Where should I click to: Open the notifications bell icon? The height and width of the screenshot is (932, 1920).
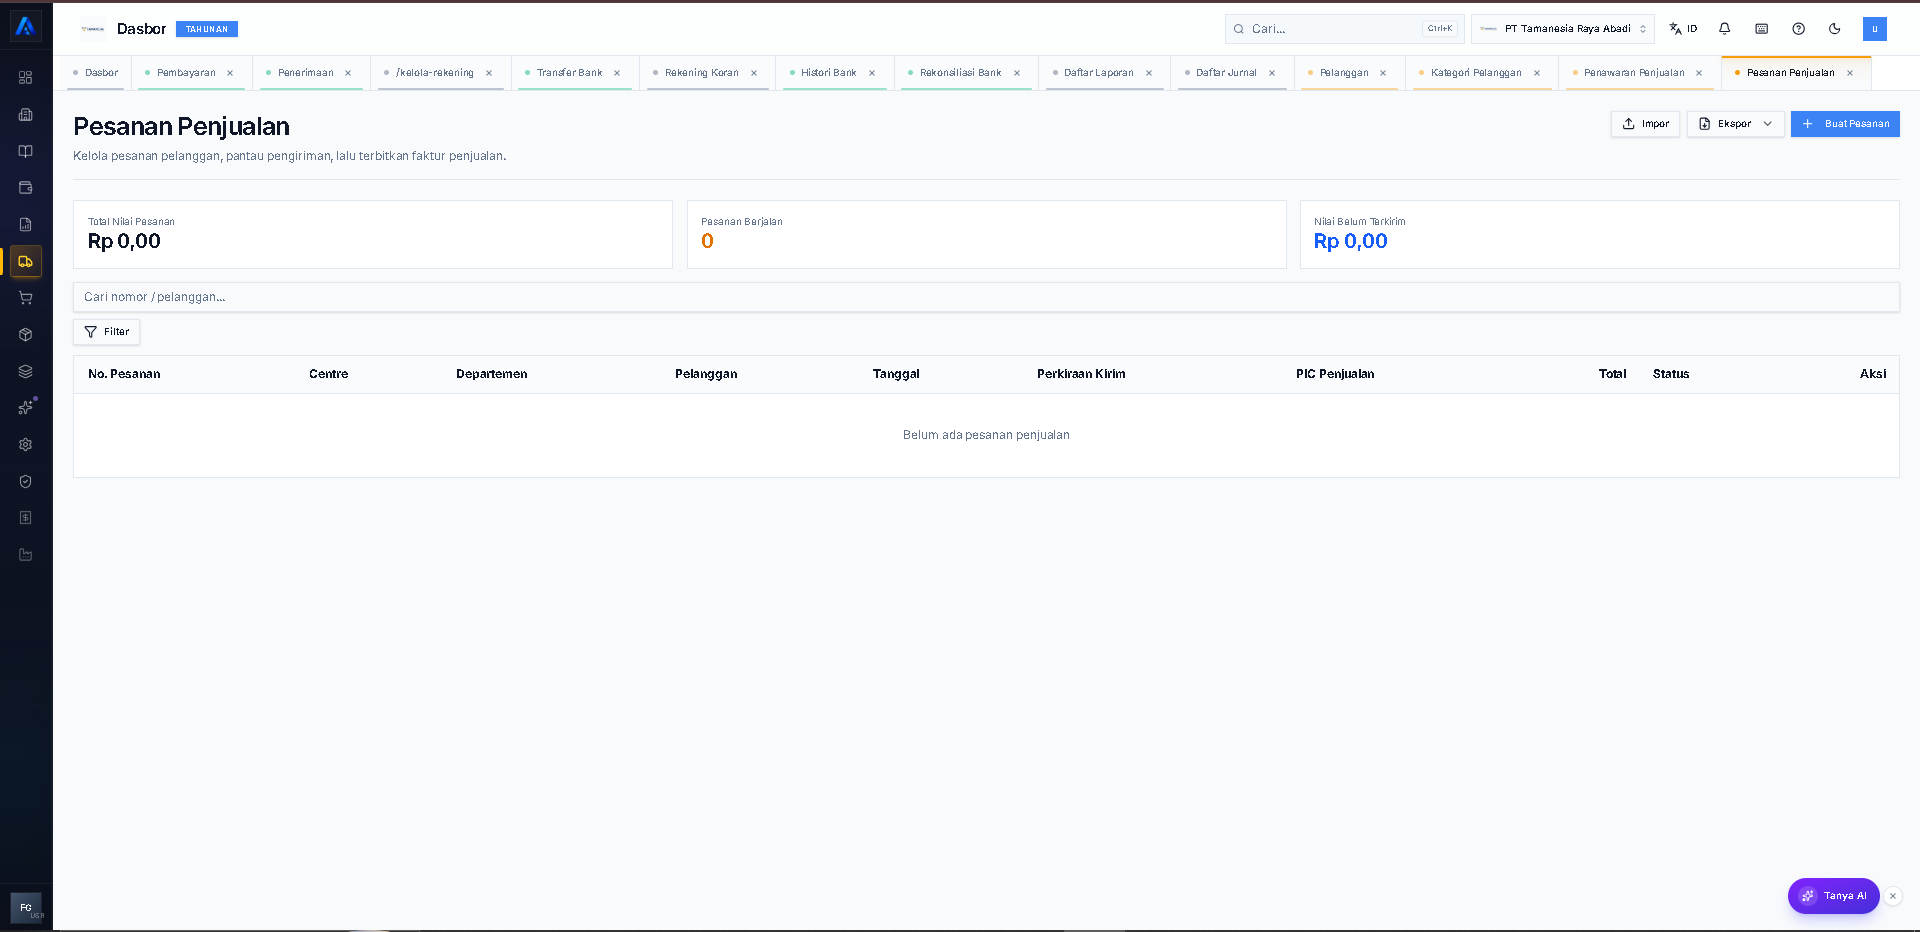[1725, 29]
